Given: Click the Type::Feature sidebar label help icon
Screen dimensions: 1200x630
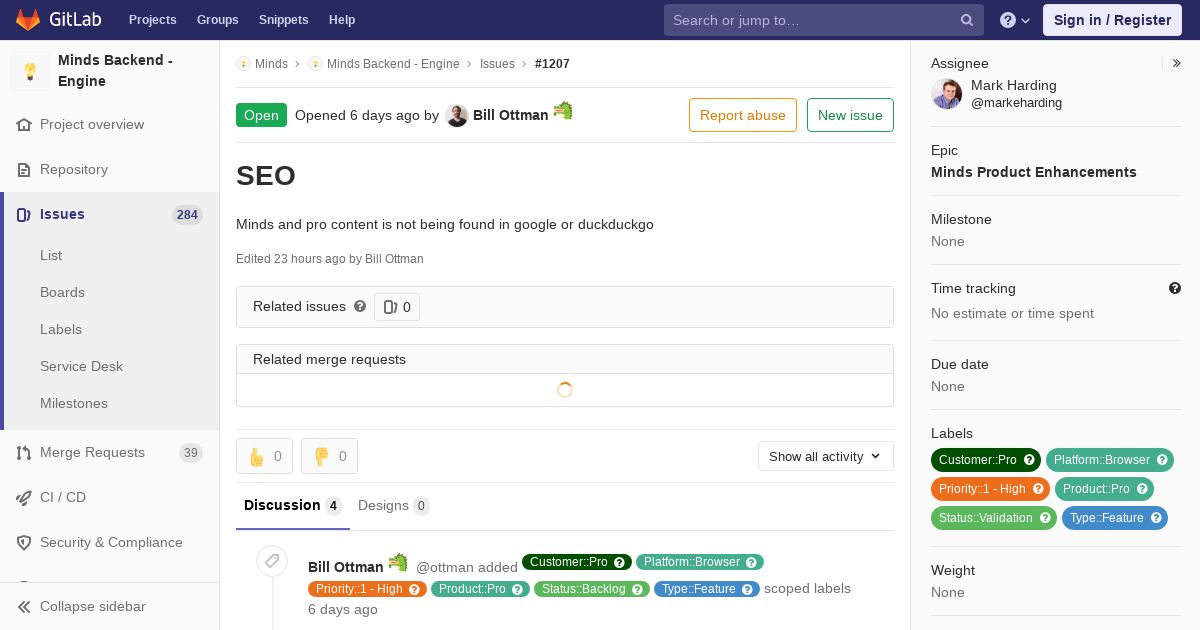Looking at the screenshot, I should click(1156, 518).
